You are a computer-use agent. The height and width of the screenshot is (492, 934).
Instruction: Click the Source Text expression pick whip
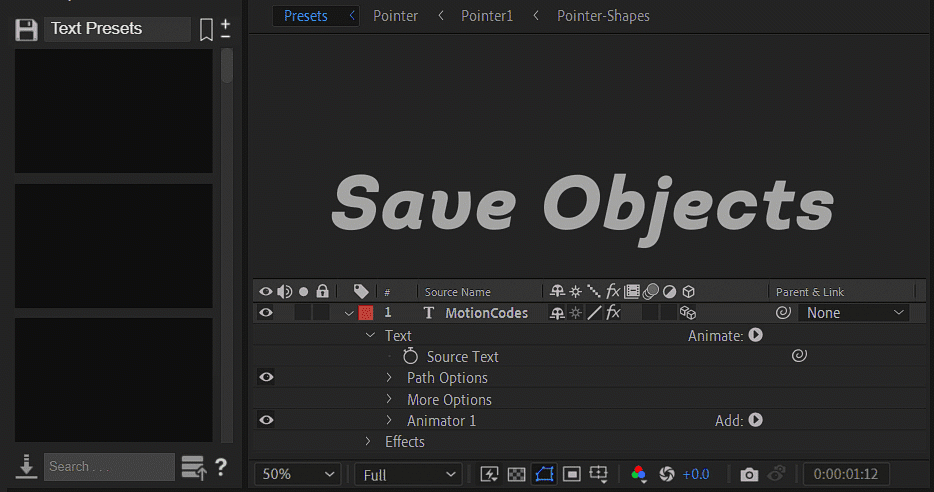coord(799,356)
